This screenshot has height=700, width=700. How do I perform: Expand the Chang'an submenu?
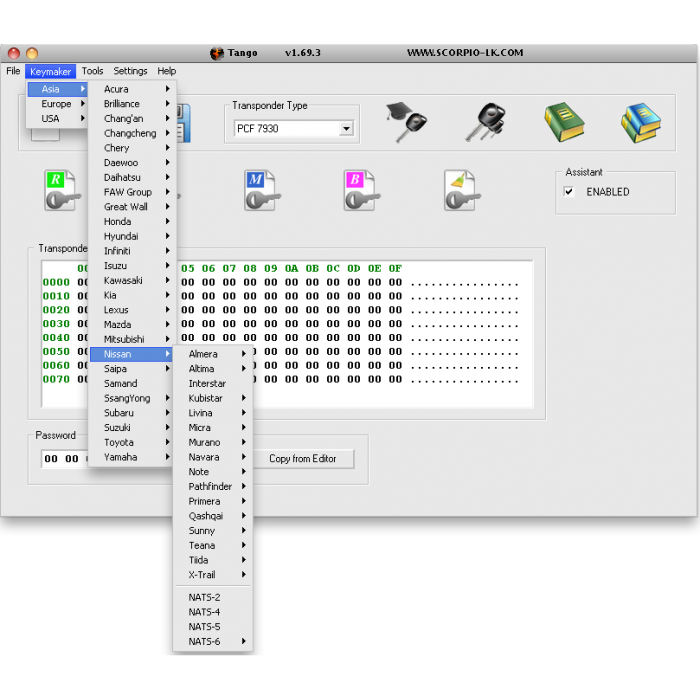click(133, 119)
